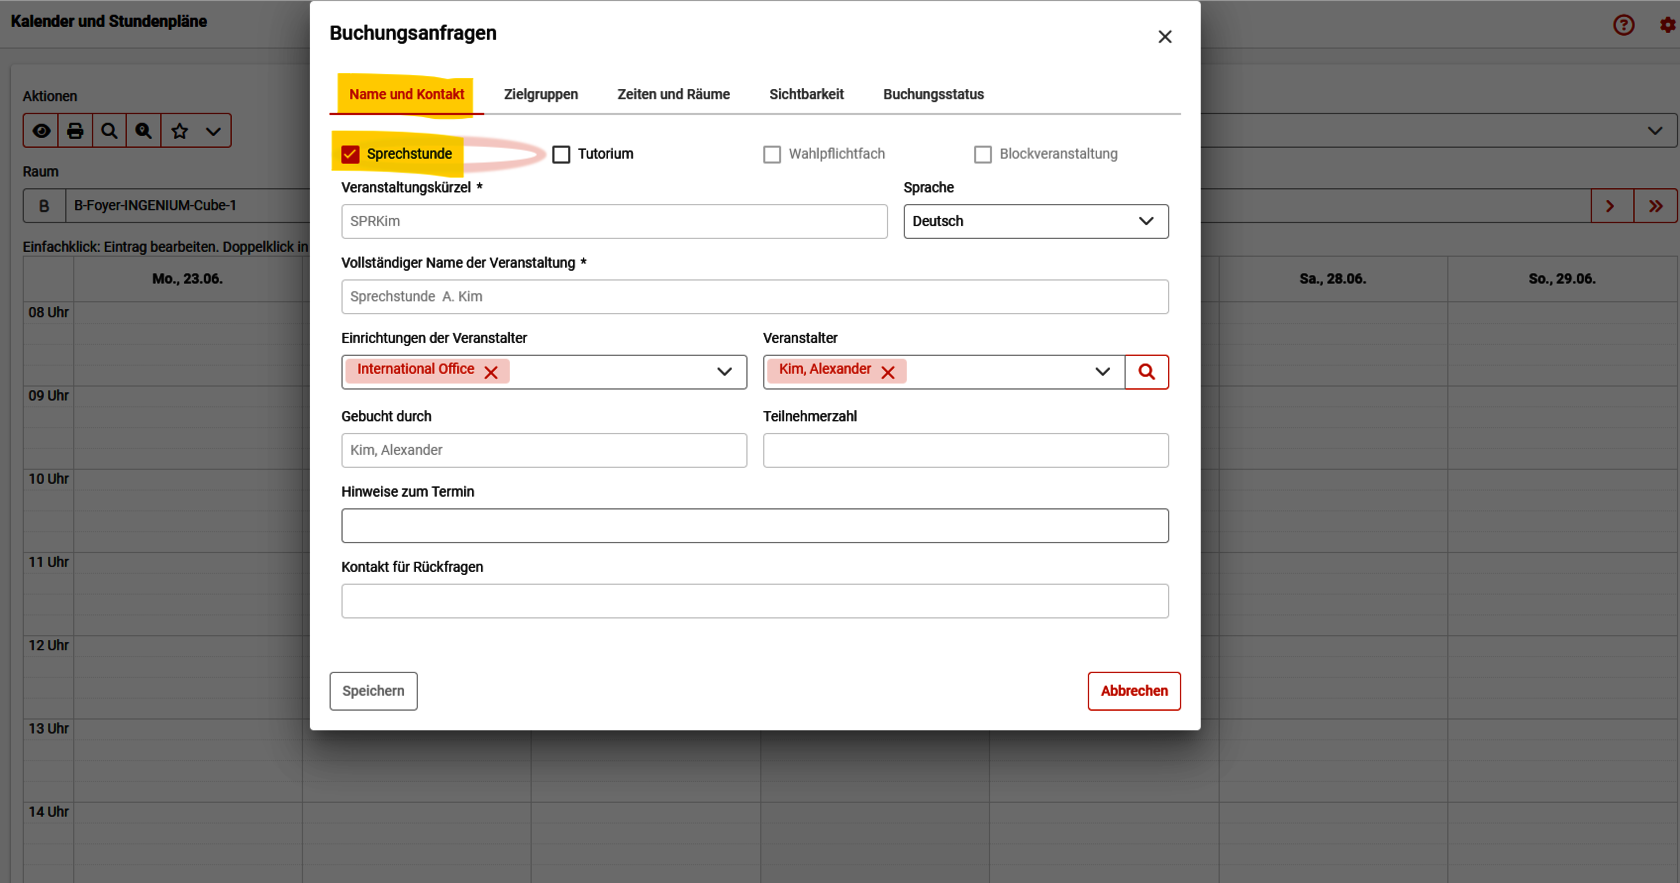Image resolution: width=1680 pixels, height=883 pixels.
Task: Click the 12 Uhr time label
Action: point(49,645)
